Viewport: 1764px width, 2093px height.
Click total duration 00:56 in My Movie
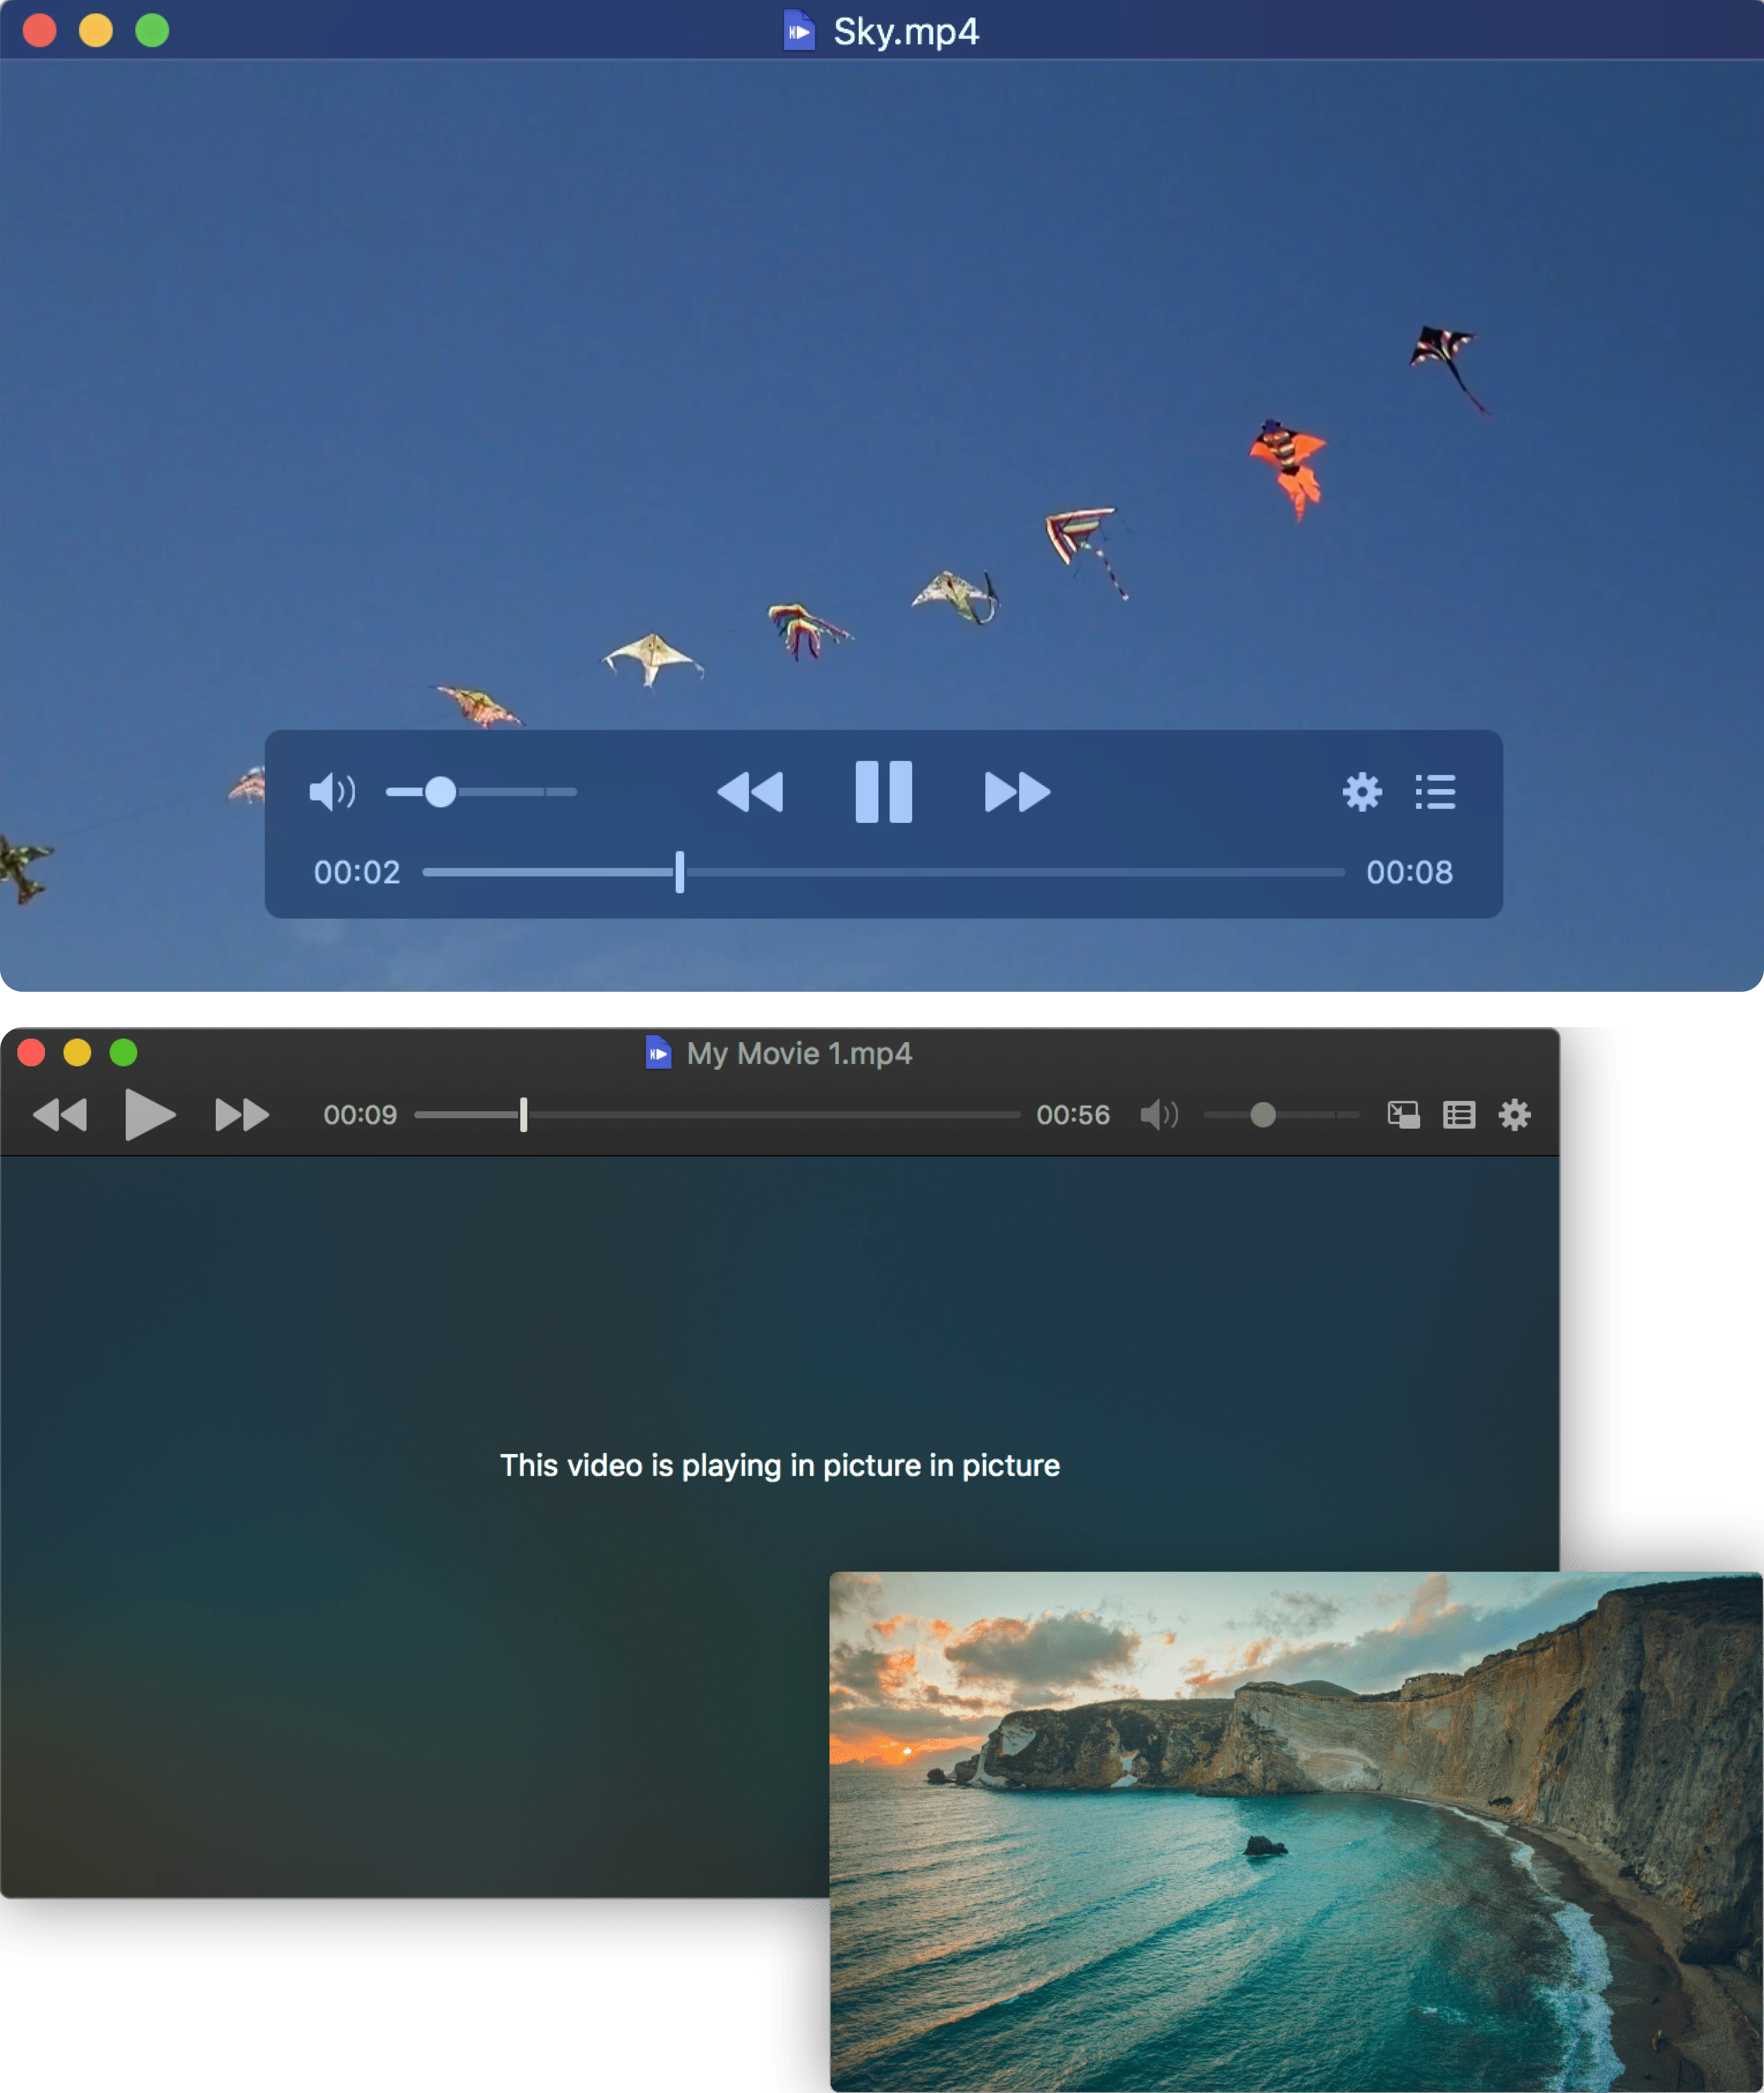[1073, 1114]
